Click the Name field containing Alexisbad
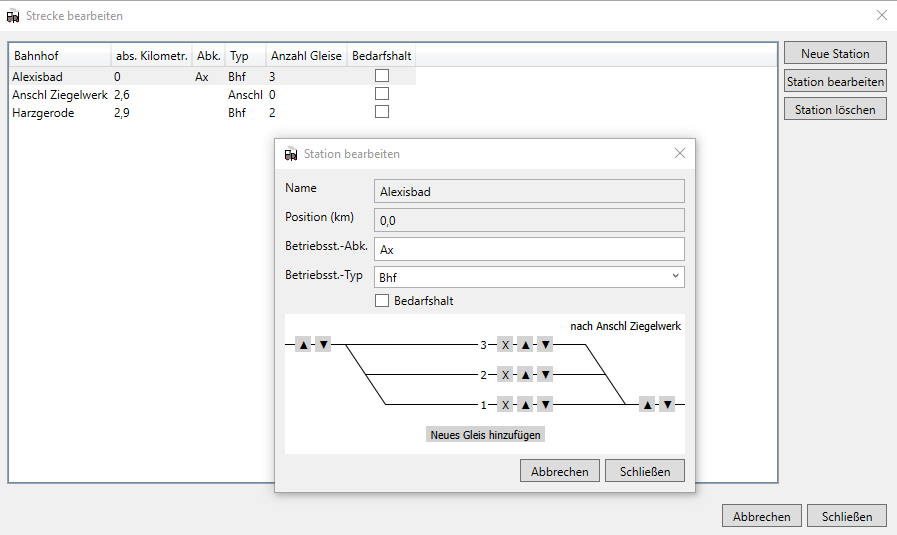Image resolution: width=897 pixels, height=535 pixels. [x=529, y=191]
